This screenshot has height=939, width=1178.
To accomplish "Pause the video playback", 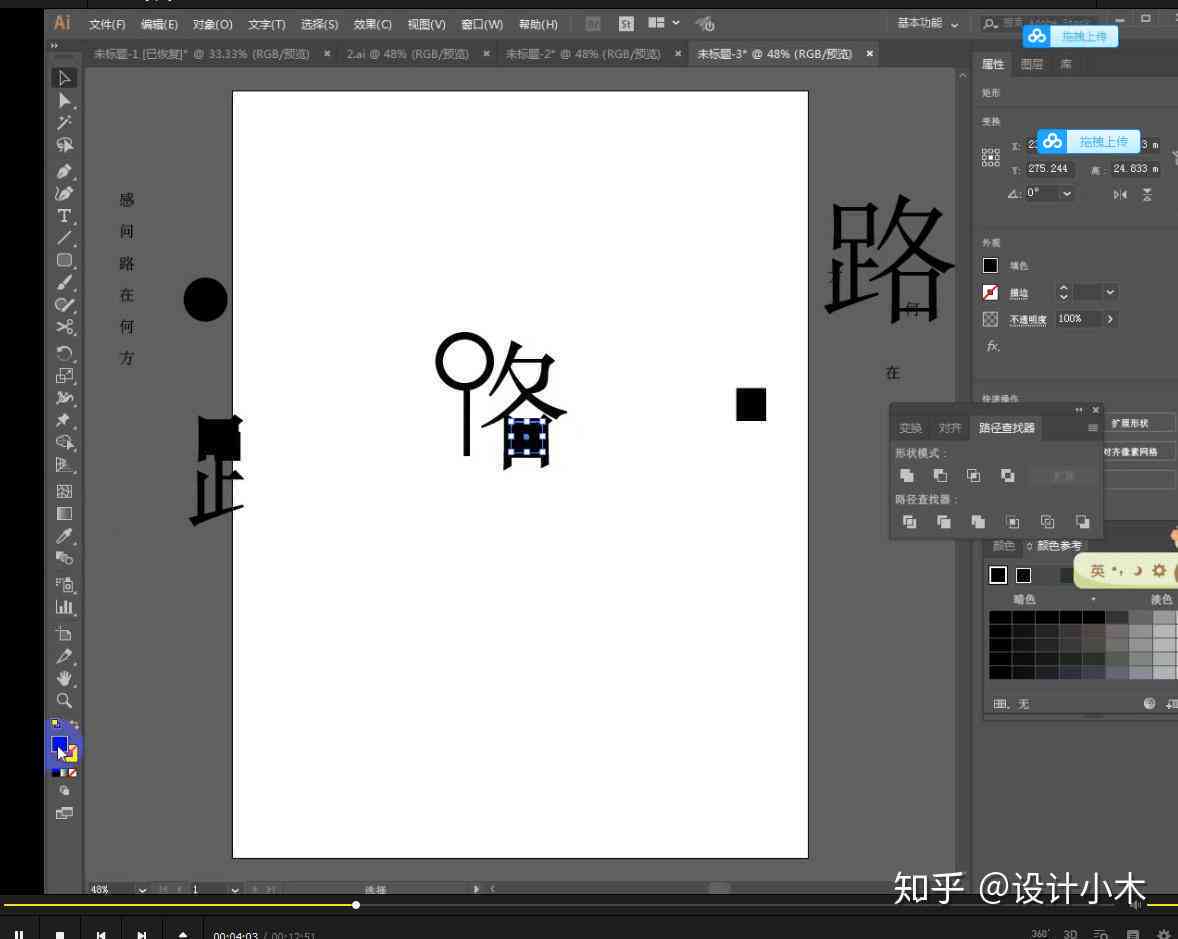I will tap(19, 934).
